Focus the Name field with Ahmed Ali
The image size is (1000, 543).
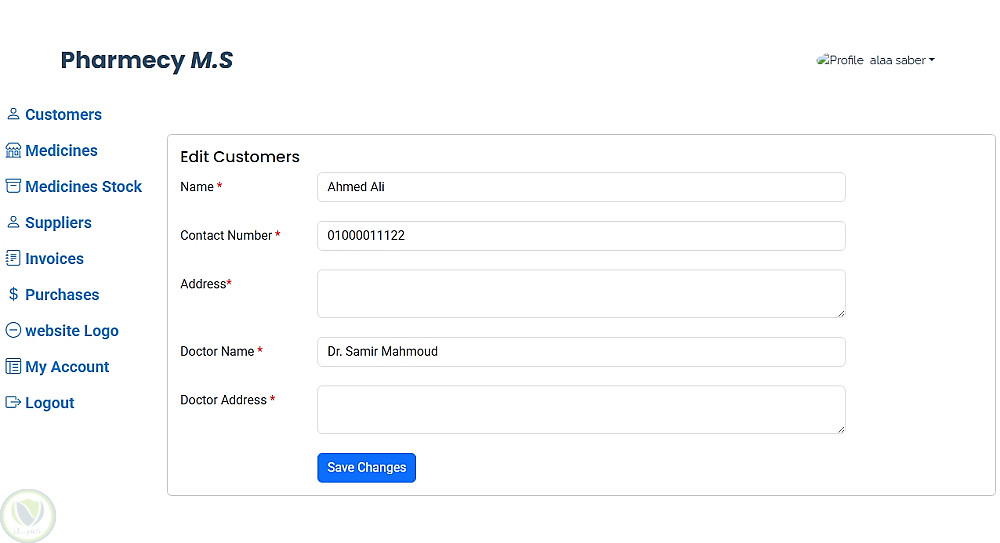tap(580, 187)
